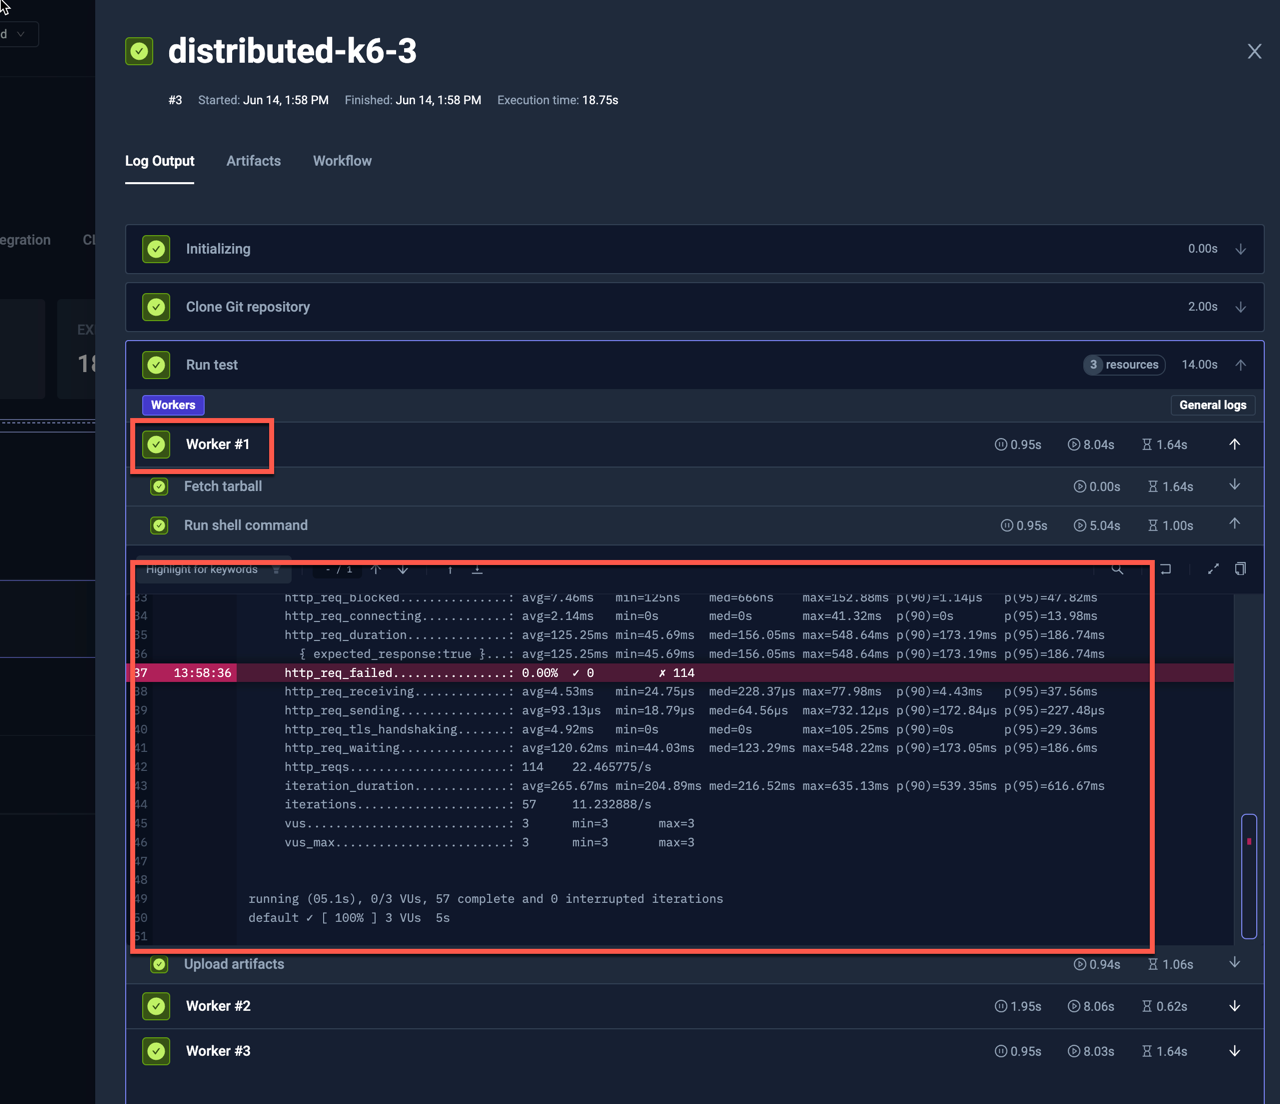Screen dimensions: 1280x1104
Task: Open the 3 resources badge on Run test
Action: click(1123, 364)
